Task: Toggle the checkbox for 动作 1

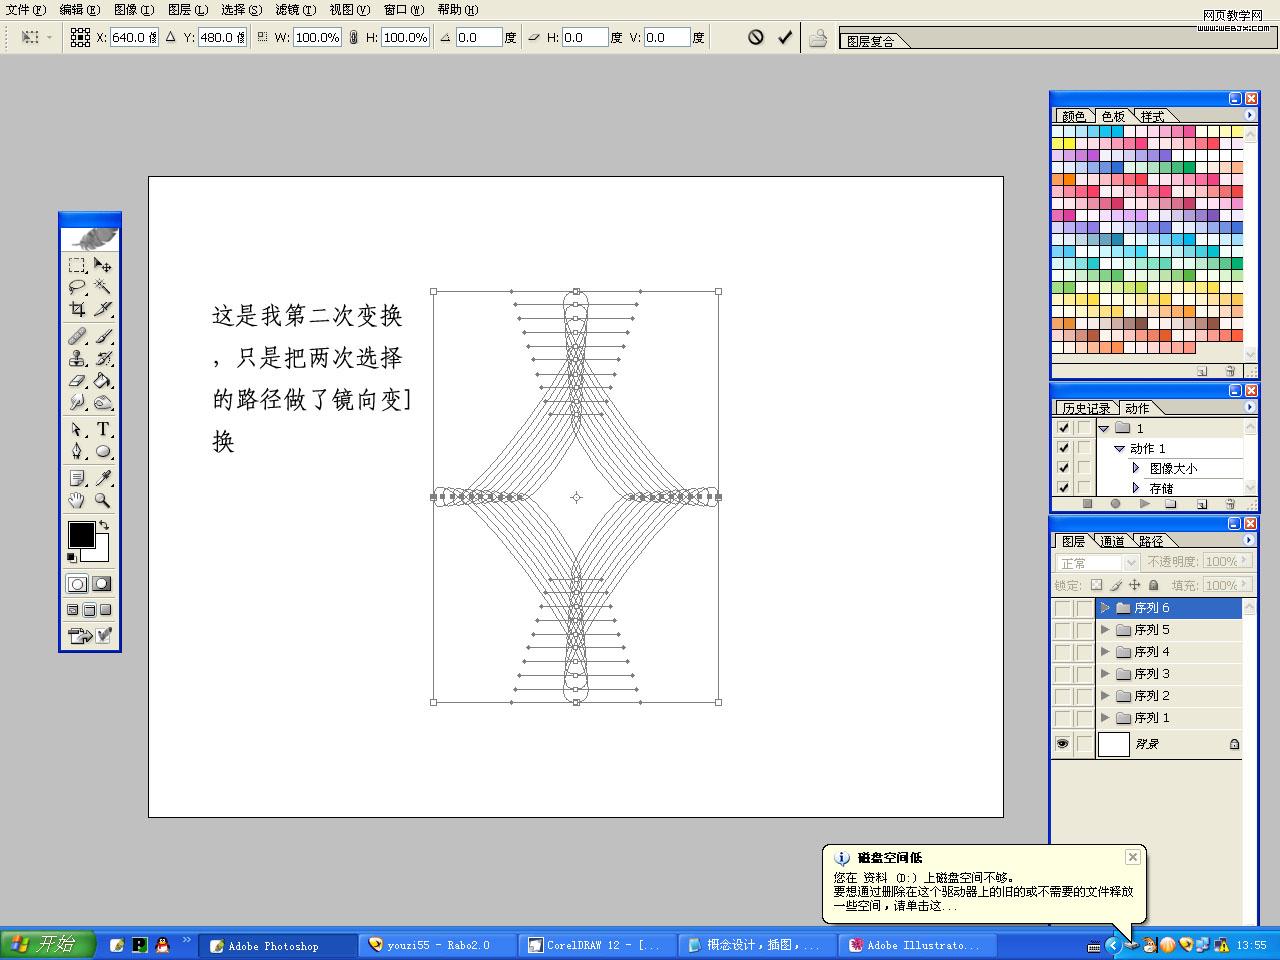Action: [1064, 448]
